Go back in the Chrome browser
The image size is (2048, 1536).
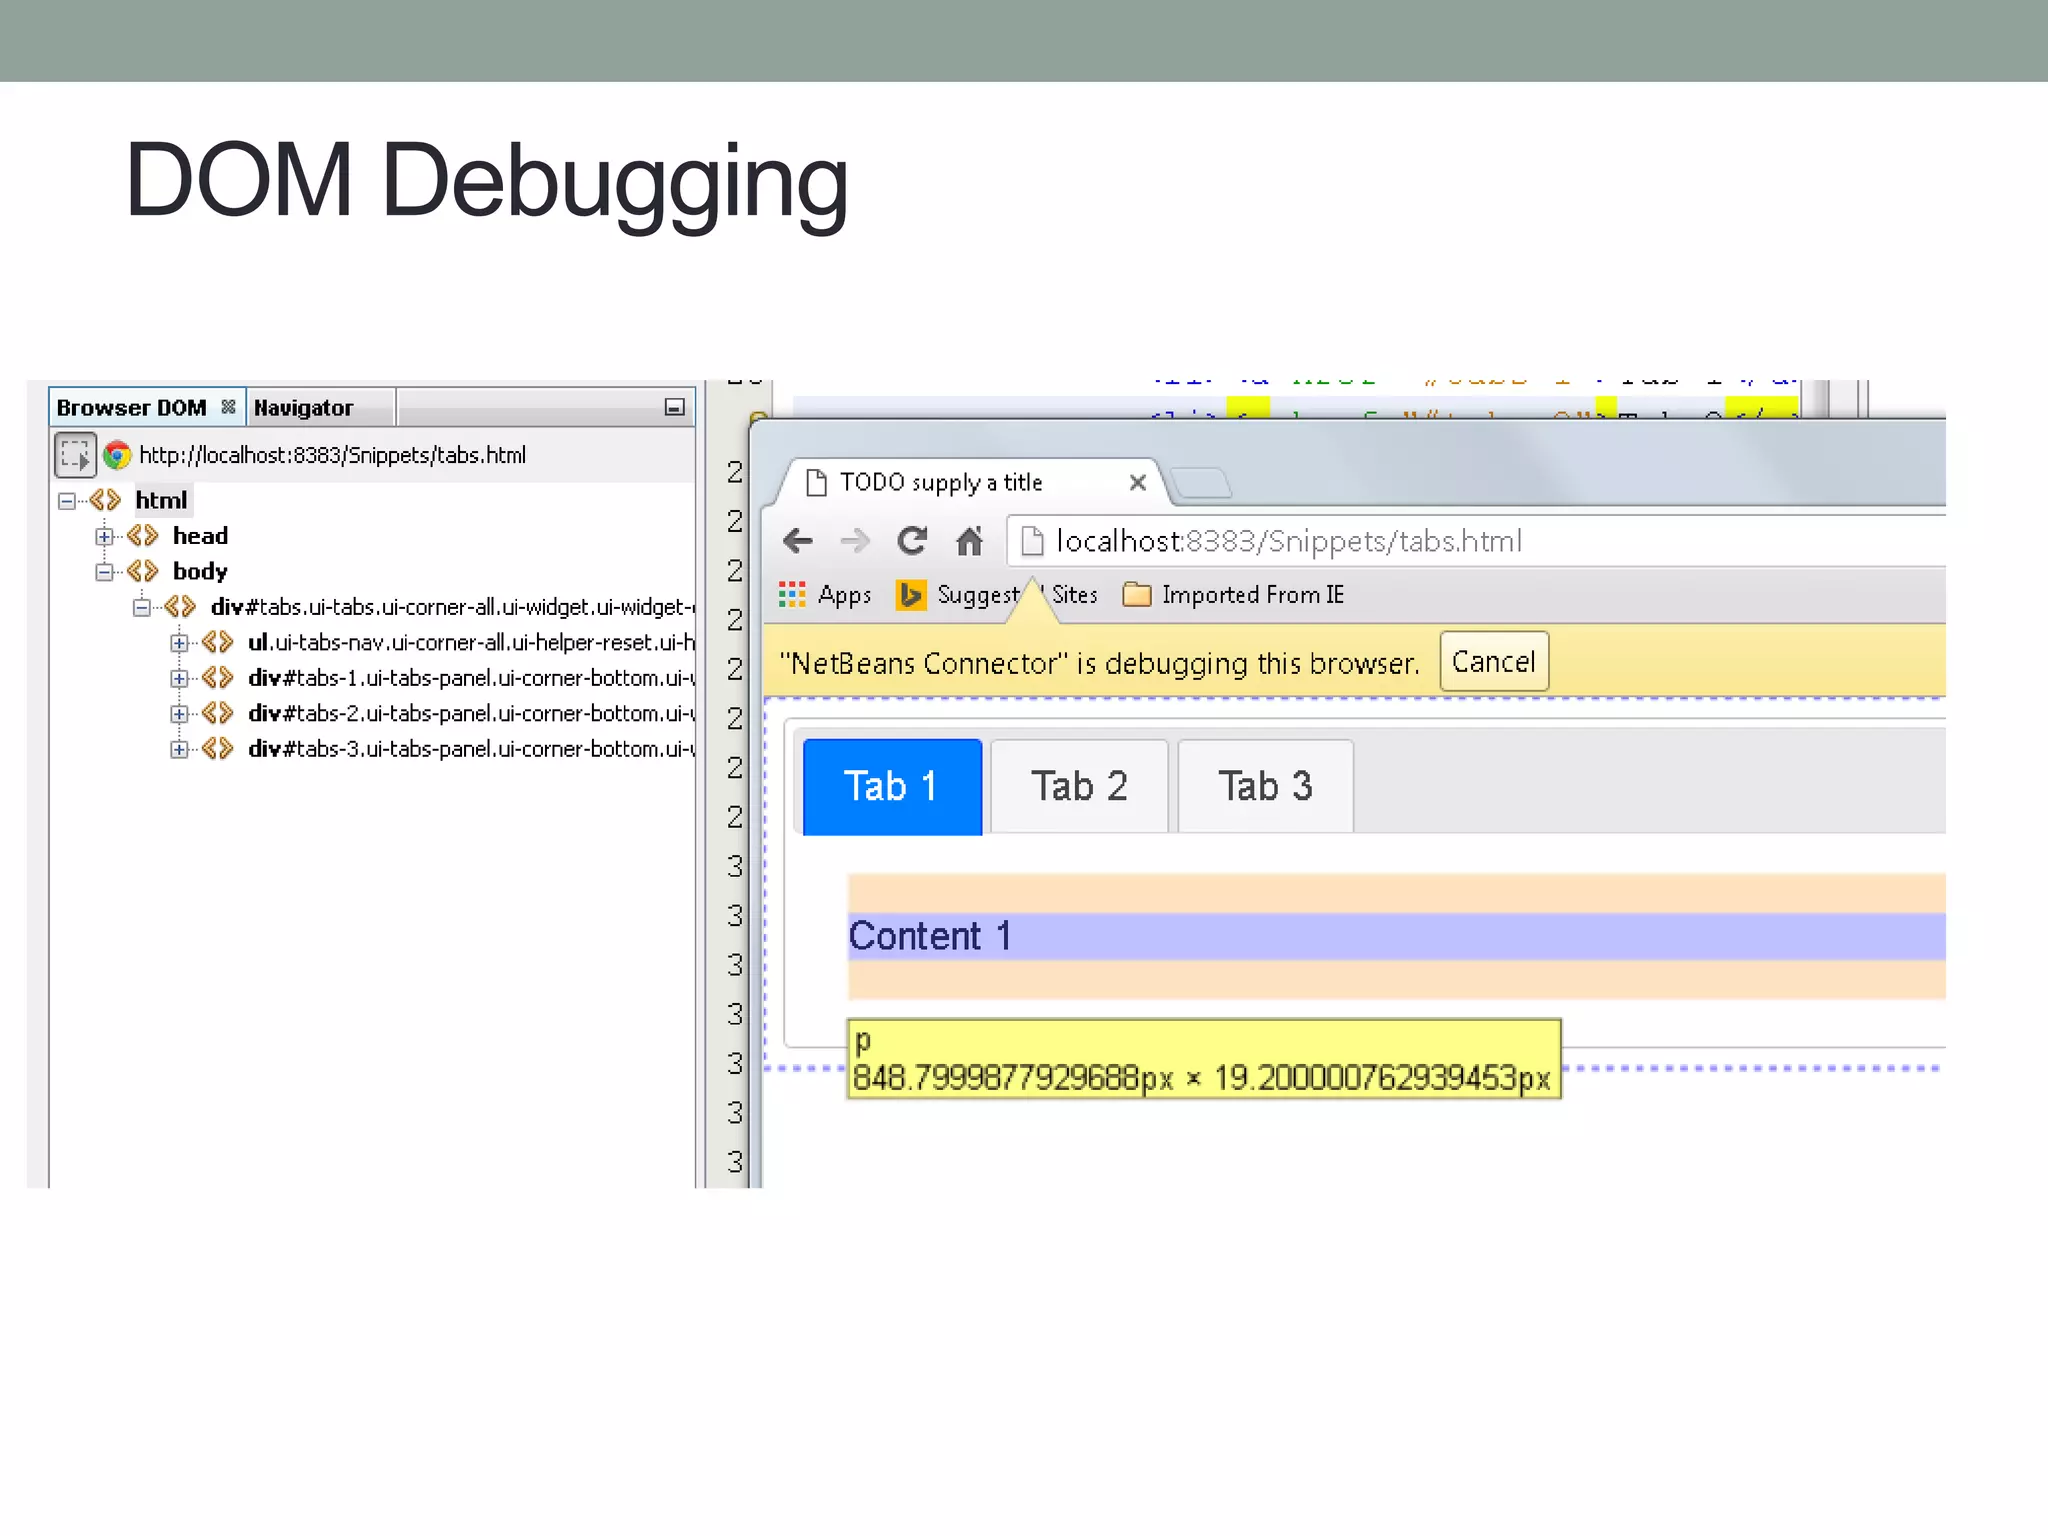pyautogui.click(x=798, y=541)
